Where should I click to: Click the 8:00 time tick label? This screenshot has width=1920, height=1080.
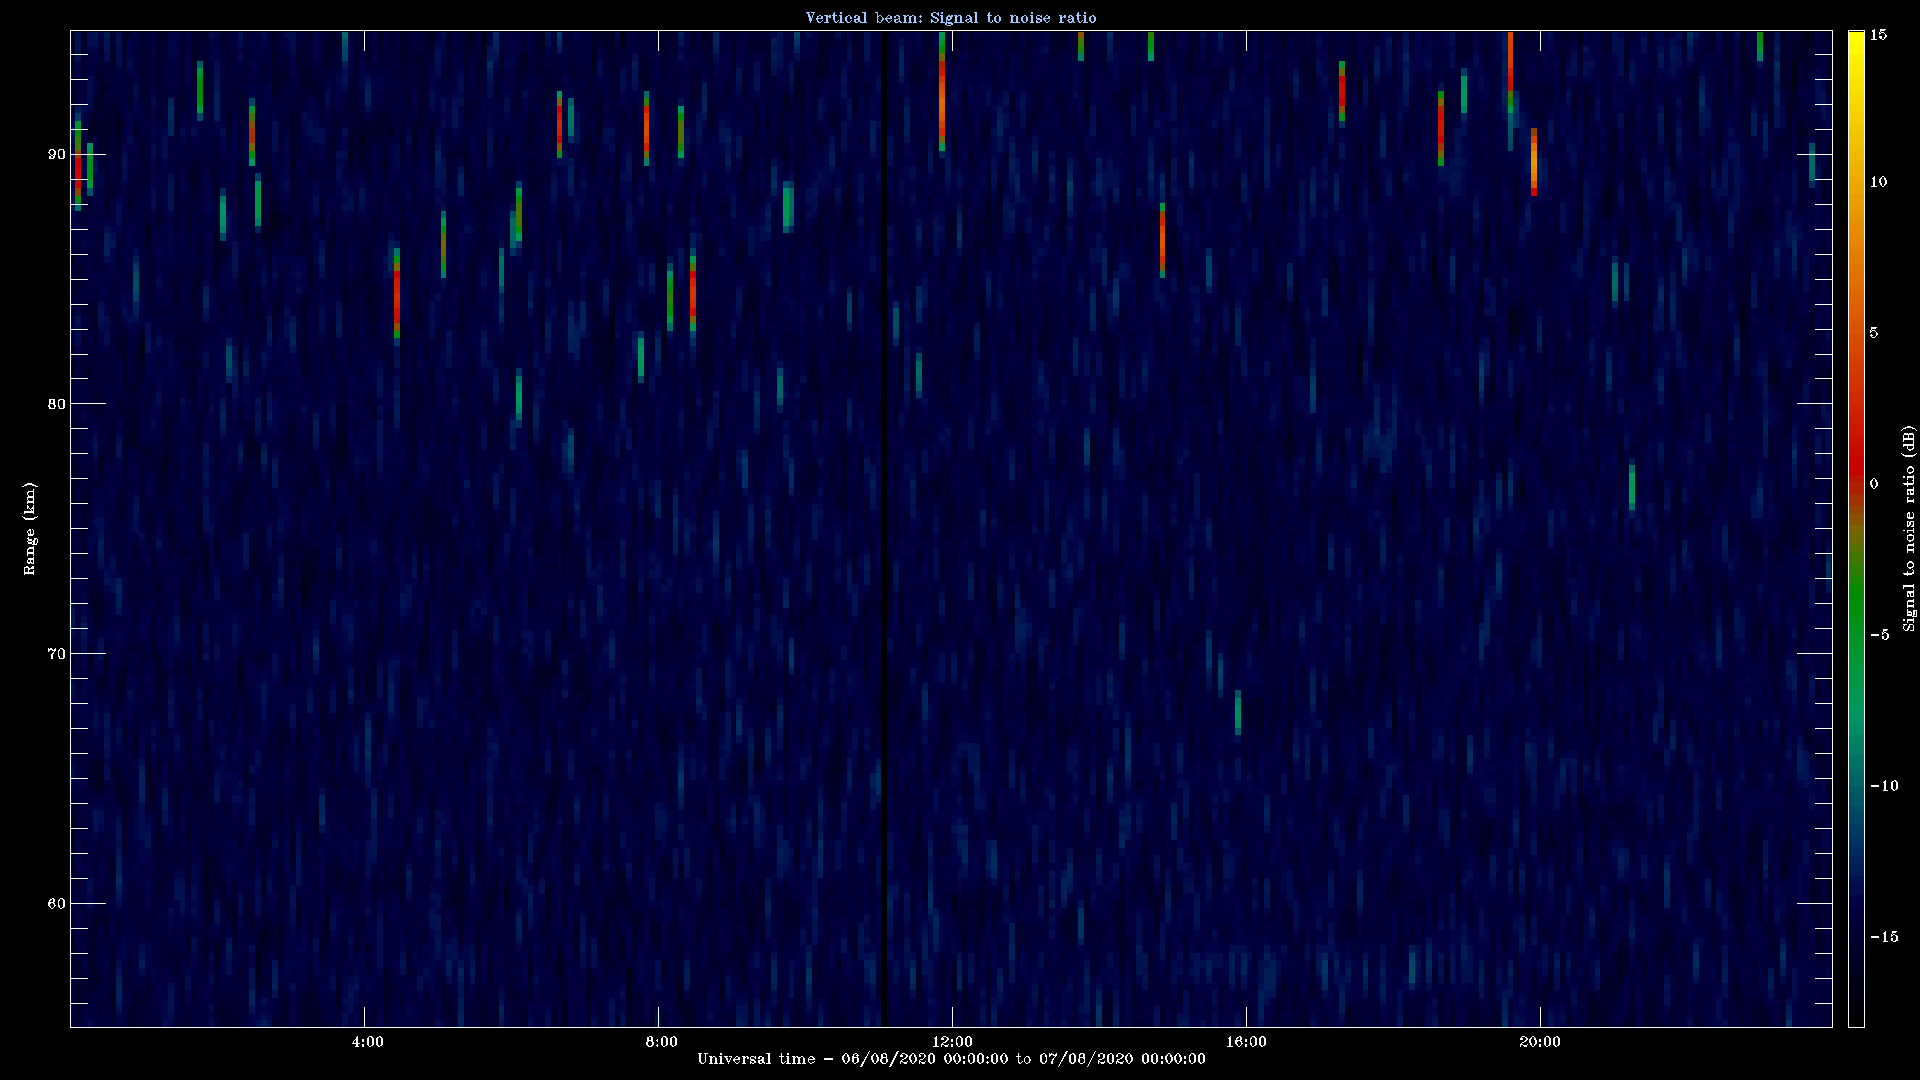661,1042
